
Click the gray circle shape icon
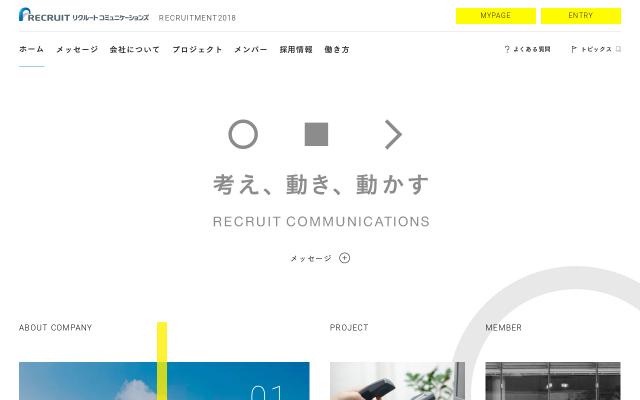[x=243, y=134]
